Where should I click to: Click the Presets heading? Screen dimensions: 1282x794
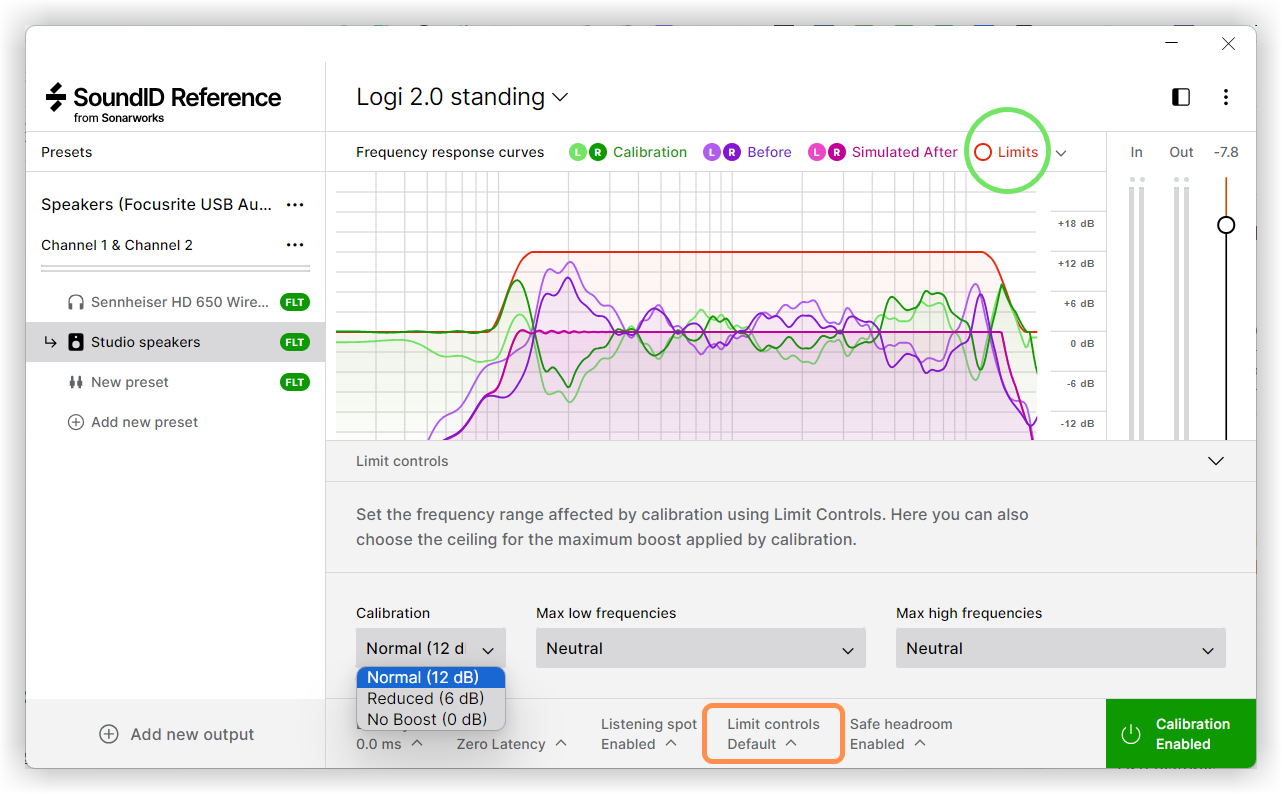pos(66,152)
